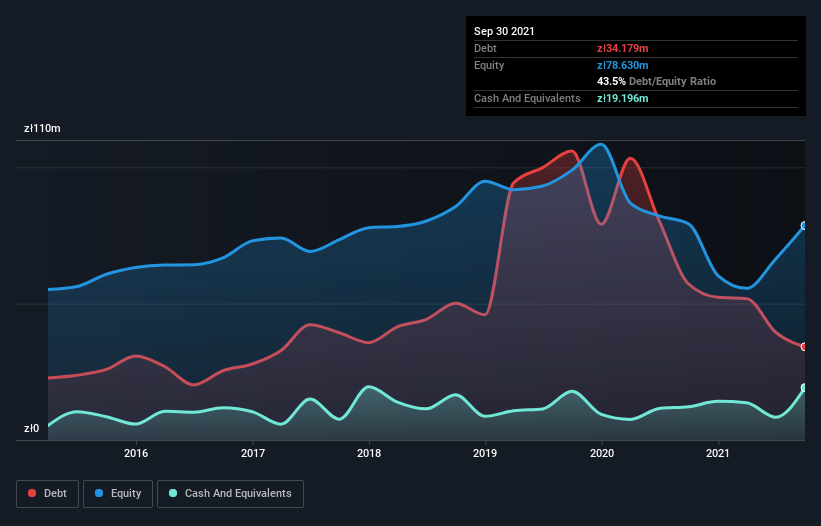Click the red Debt legend dot
821x526 pixels.
32,493
